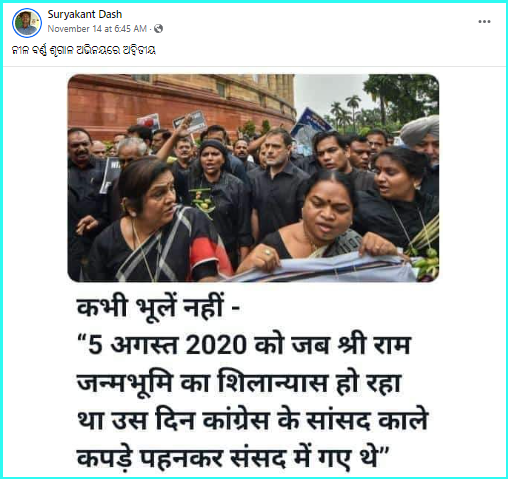The width and height of the screenshot is (508, 479).
Task: Click the last line 'कपड़े पहनकर संसद में गए थे'
Action: click(x=233, y=458)
